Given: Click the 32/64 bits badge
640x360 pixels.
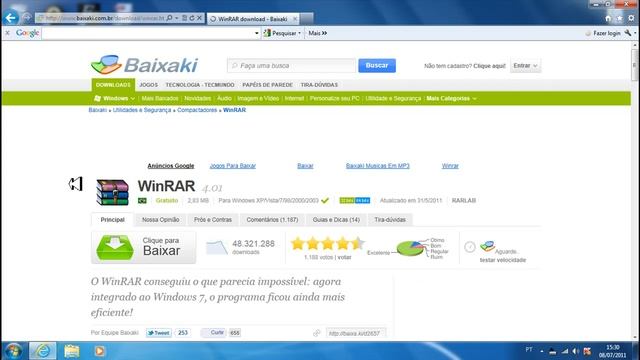Looking at the screenshot, I should [x=355, y=200].
